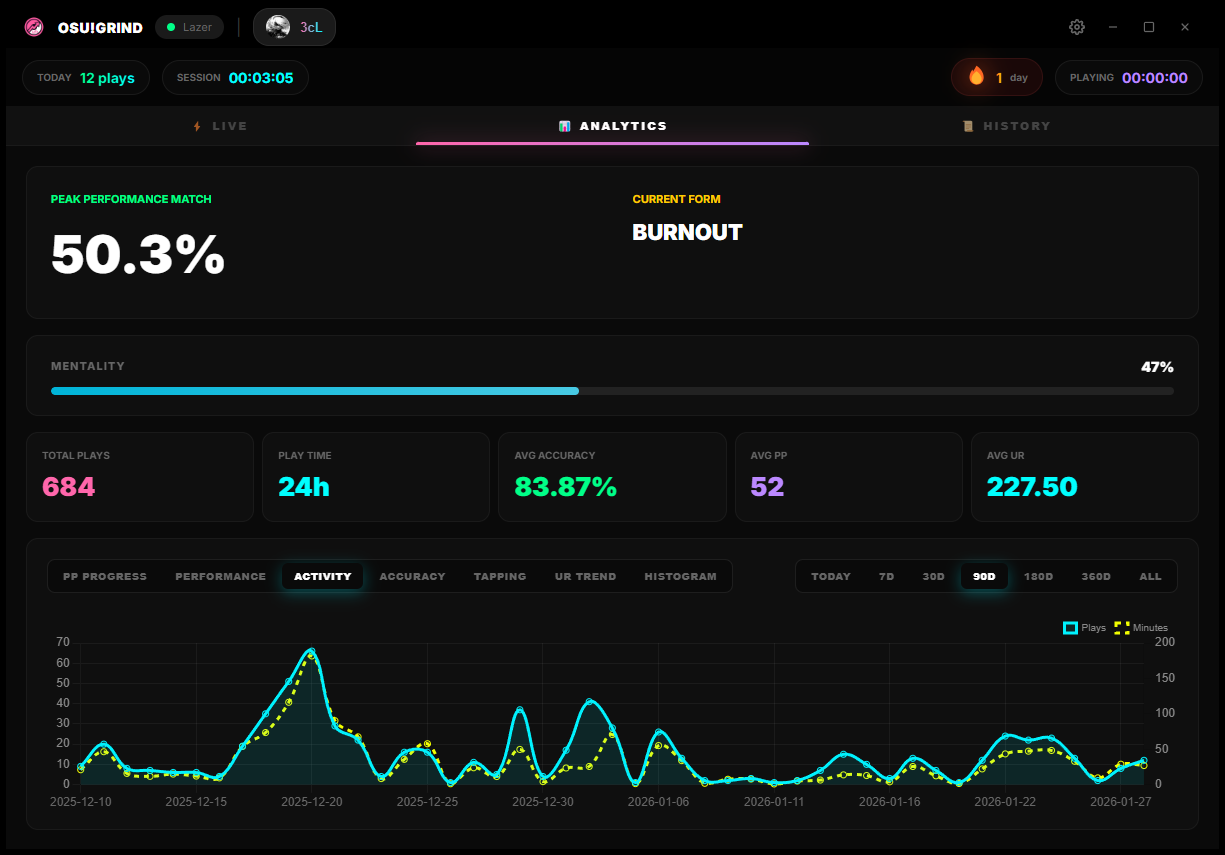
Task: Toggle the Lazer mode pill
Action: [189, 27]
